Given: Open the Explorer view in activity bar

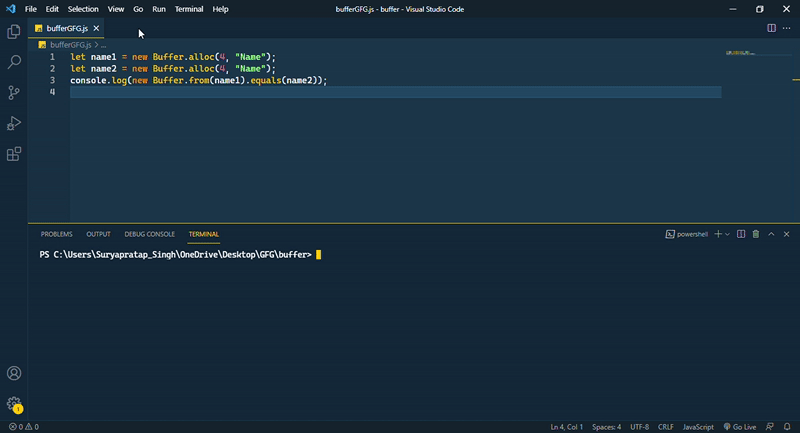Looking at the screenshot, I should coord(14,32).
